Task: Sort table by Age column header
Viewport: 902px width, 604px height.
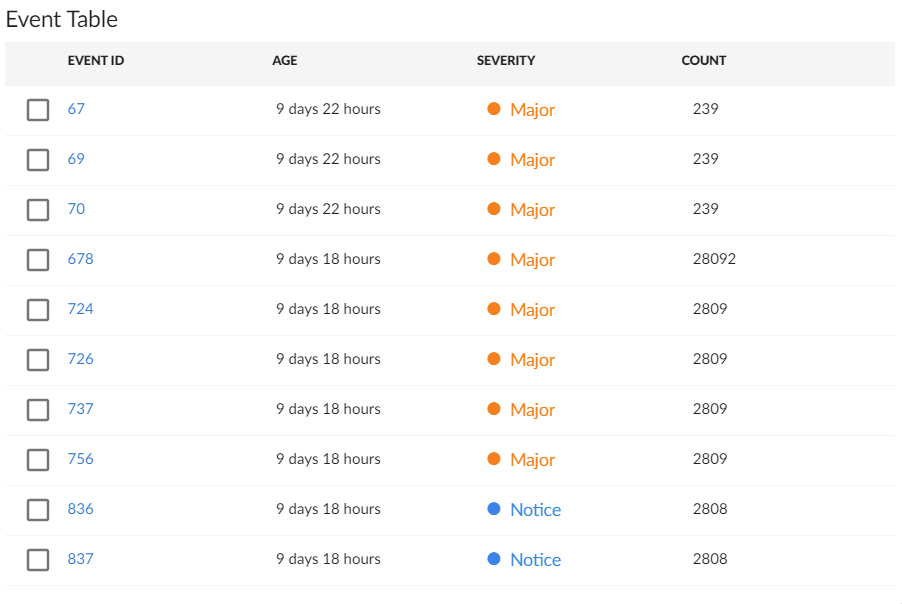Action: tap(285, 61)
